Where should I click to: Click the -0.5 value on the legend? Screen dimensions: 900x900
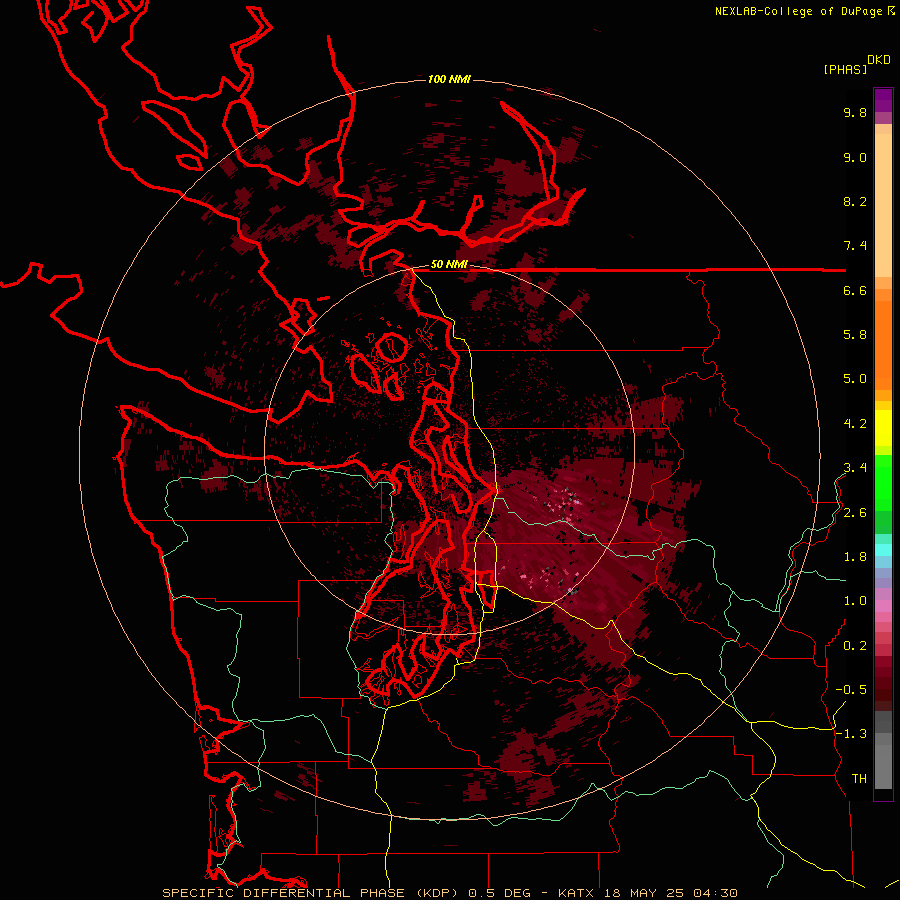coord(851,690)
